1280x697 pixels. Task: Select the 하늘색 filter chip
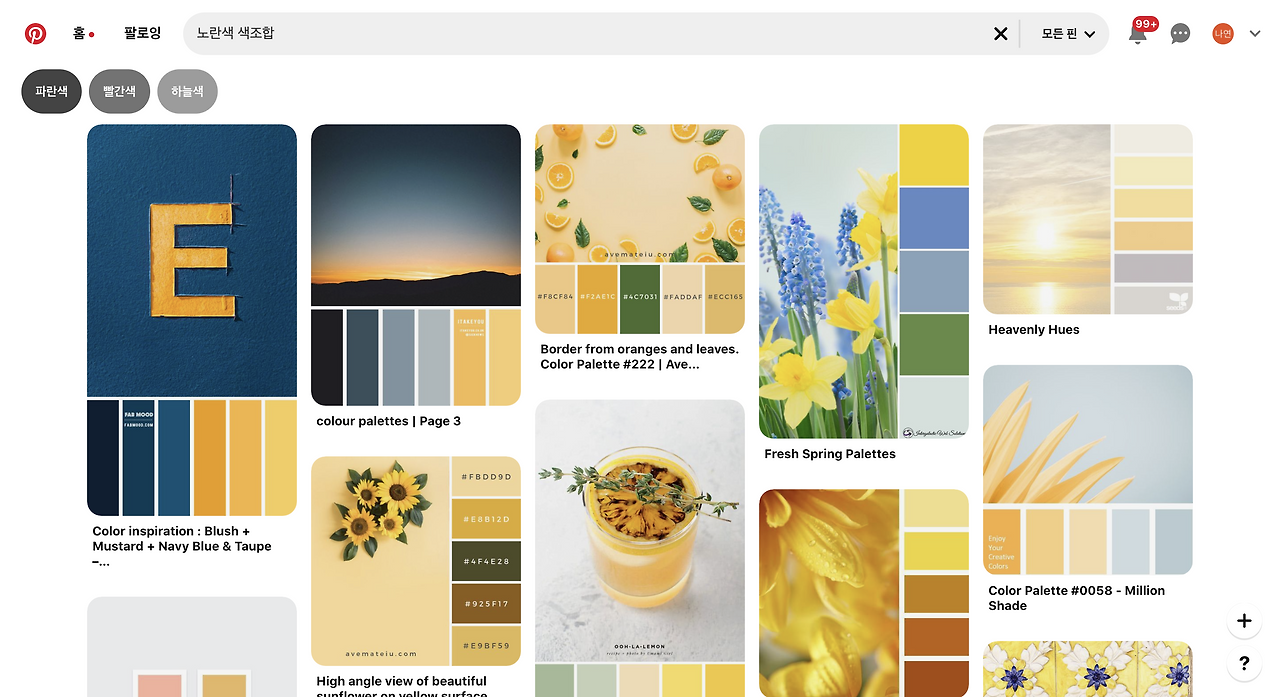187,91
